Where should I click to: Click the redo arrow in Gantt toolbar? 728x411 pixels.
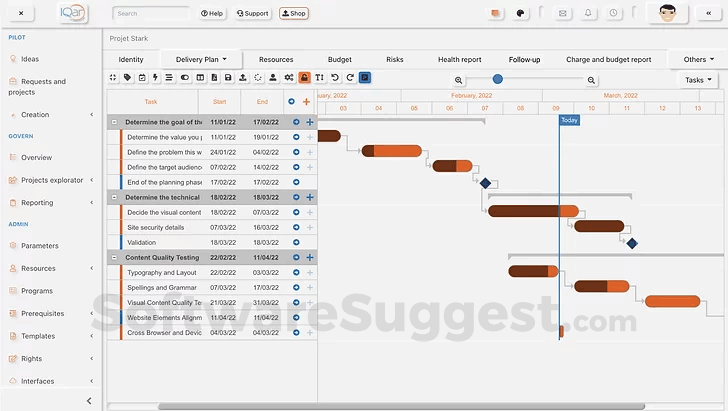point(349,78)
